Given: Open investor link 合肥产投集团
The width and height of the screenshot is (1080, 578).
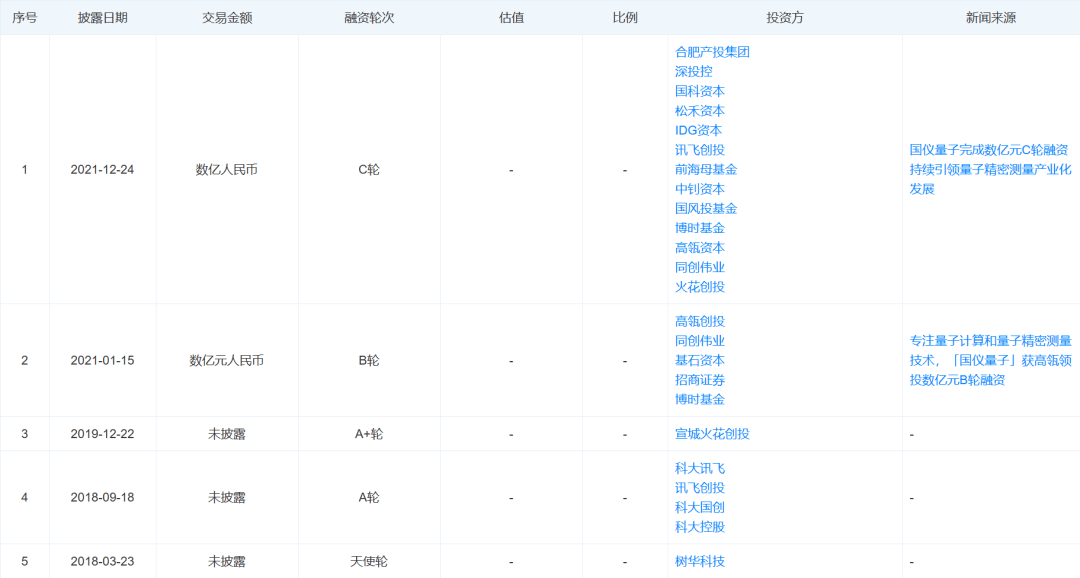Looking at the screenshot, I should click(712, 52).
